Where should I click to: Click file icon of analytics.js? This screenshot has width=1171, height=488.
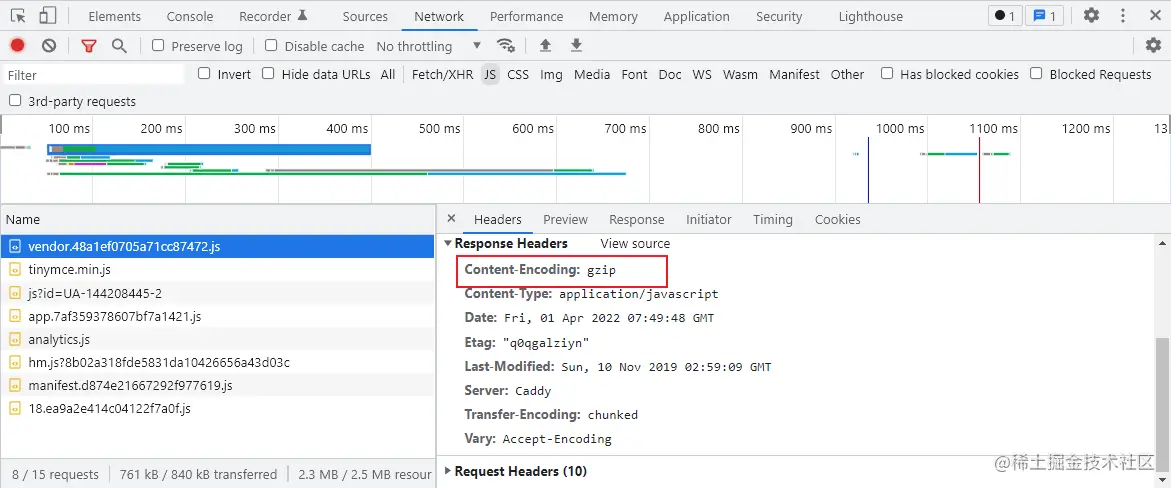point(15,339)
